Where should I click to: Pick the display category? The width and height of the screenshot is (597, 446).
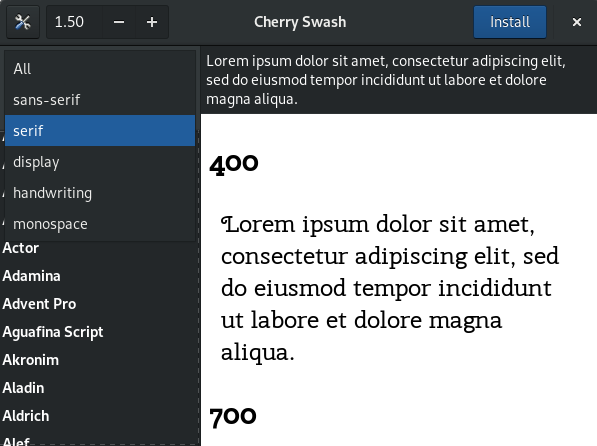tap(100, 162)
